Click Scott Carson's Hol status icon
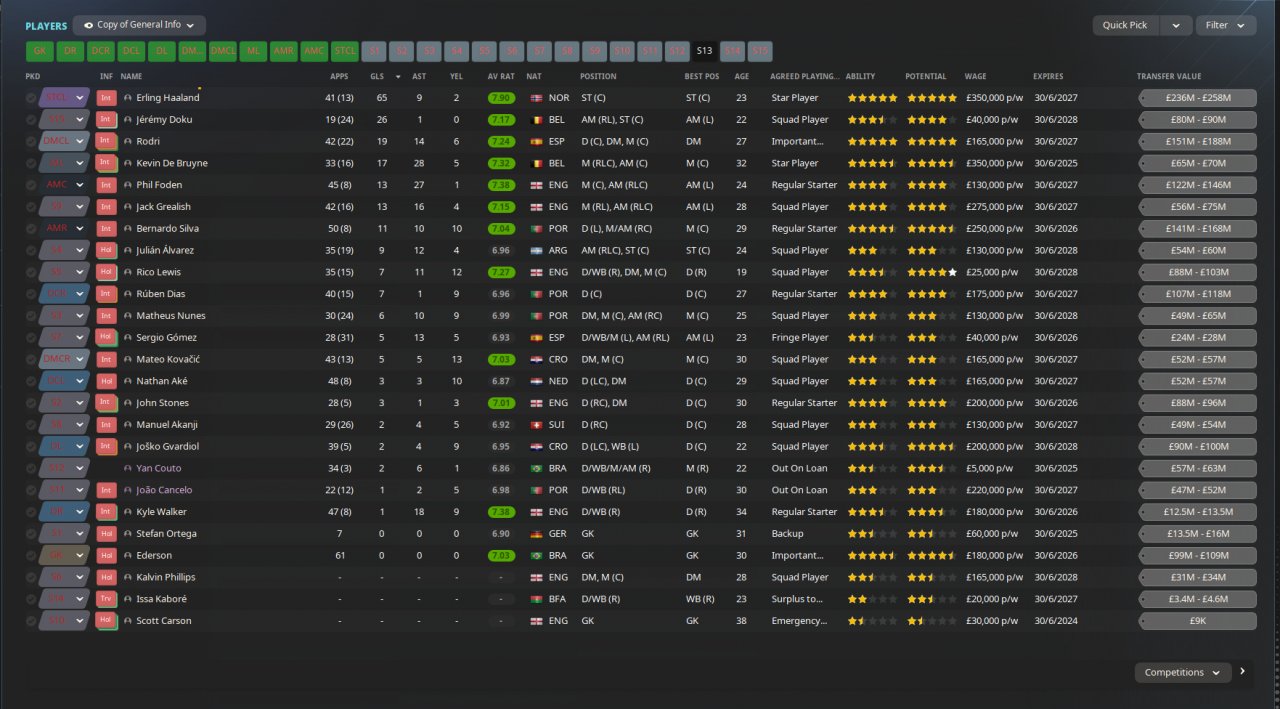Image resolution: width=1280 pixels, height=709 pixels. click(x=107, y=621)
